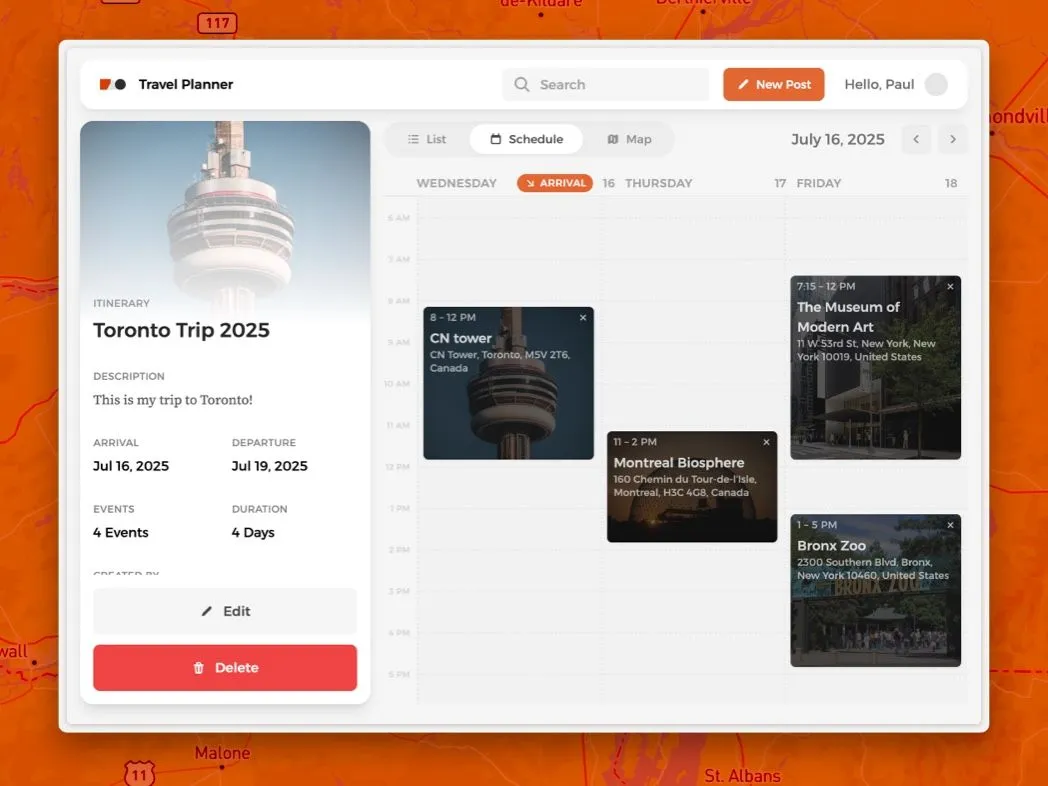Close the Montreal Biosphere event card

click(x=766, y=442)
